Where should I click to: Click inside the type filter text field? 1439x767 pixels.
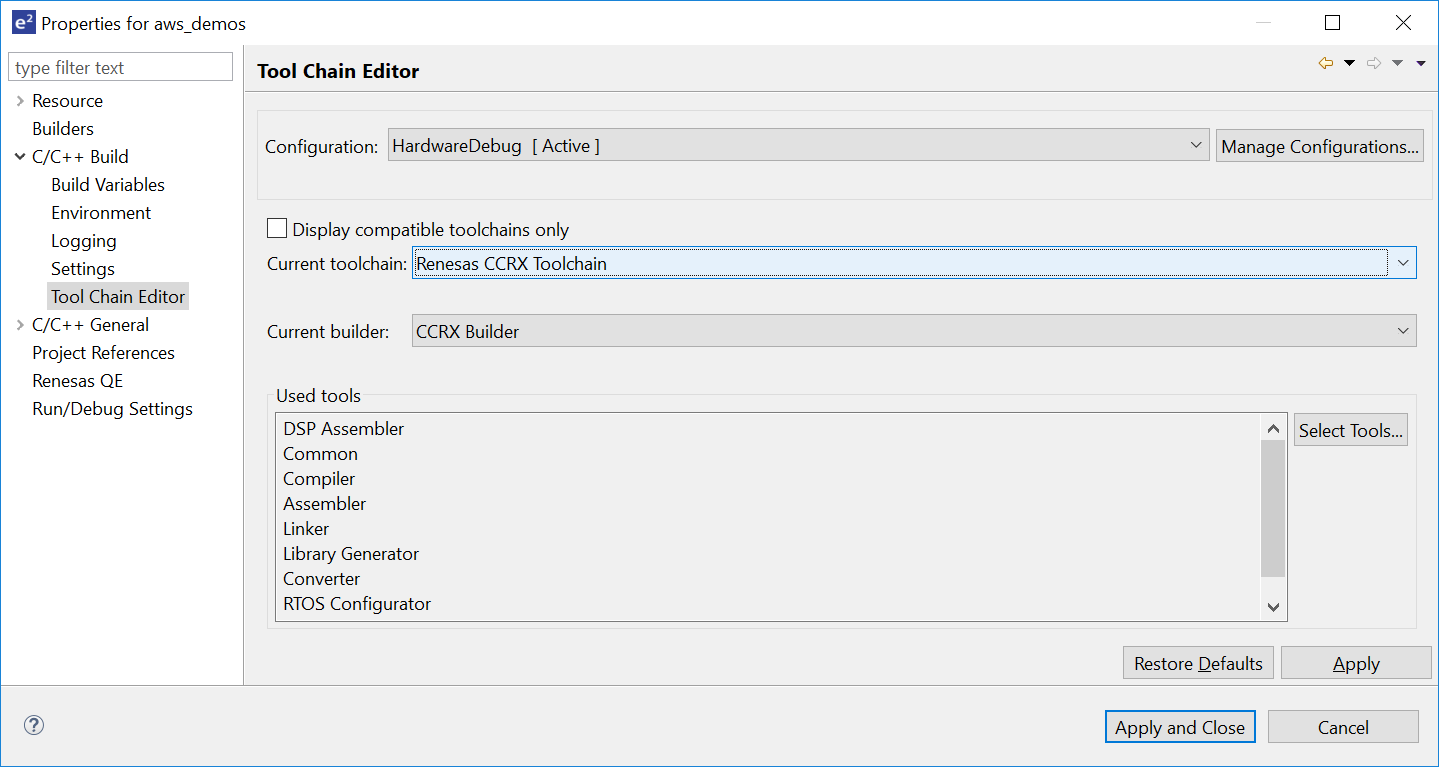click(x=120, y=66)
